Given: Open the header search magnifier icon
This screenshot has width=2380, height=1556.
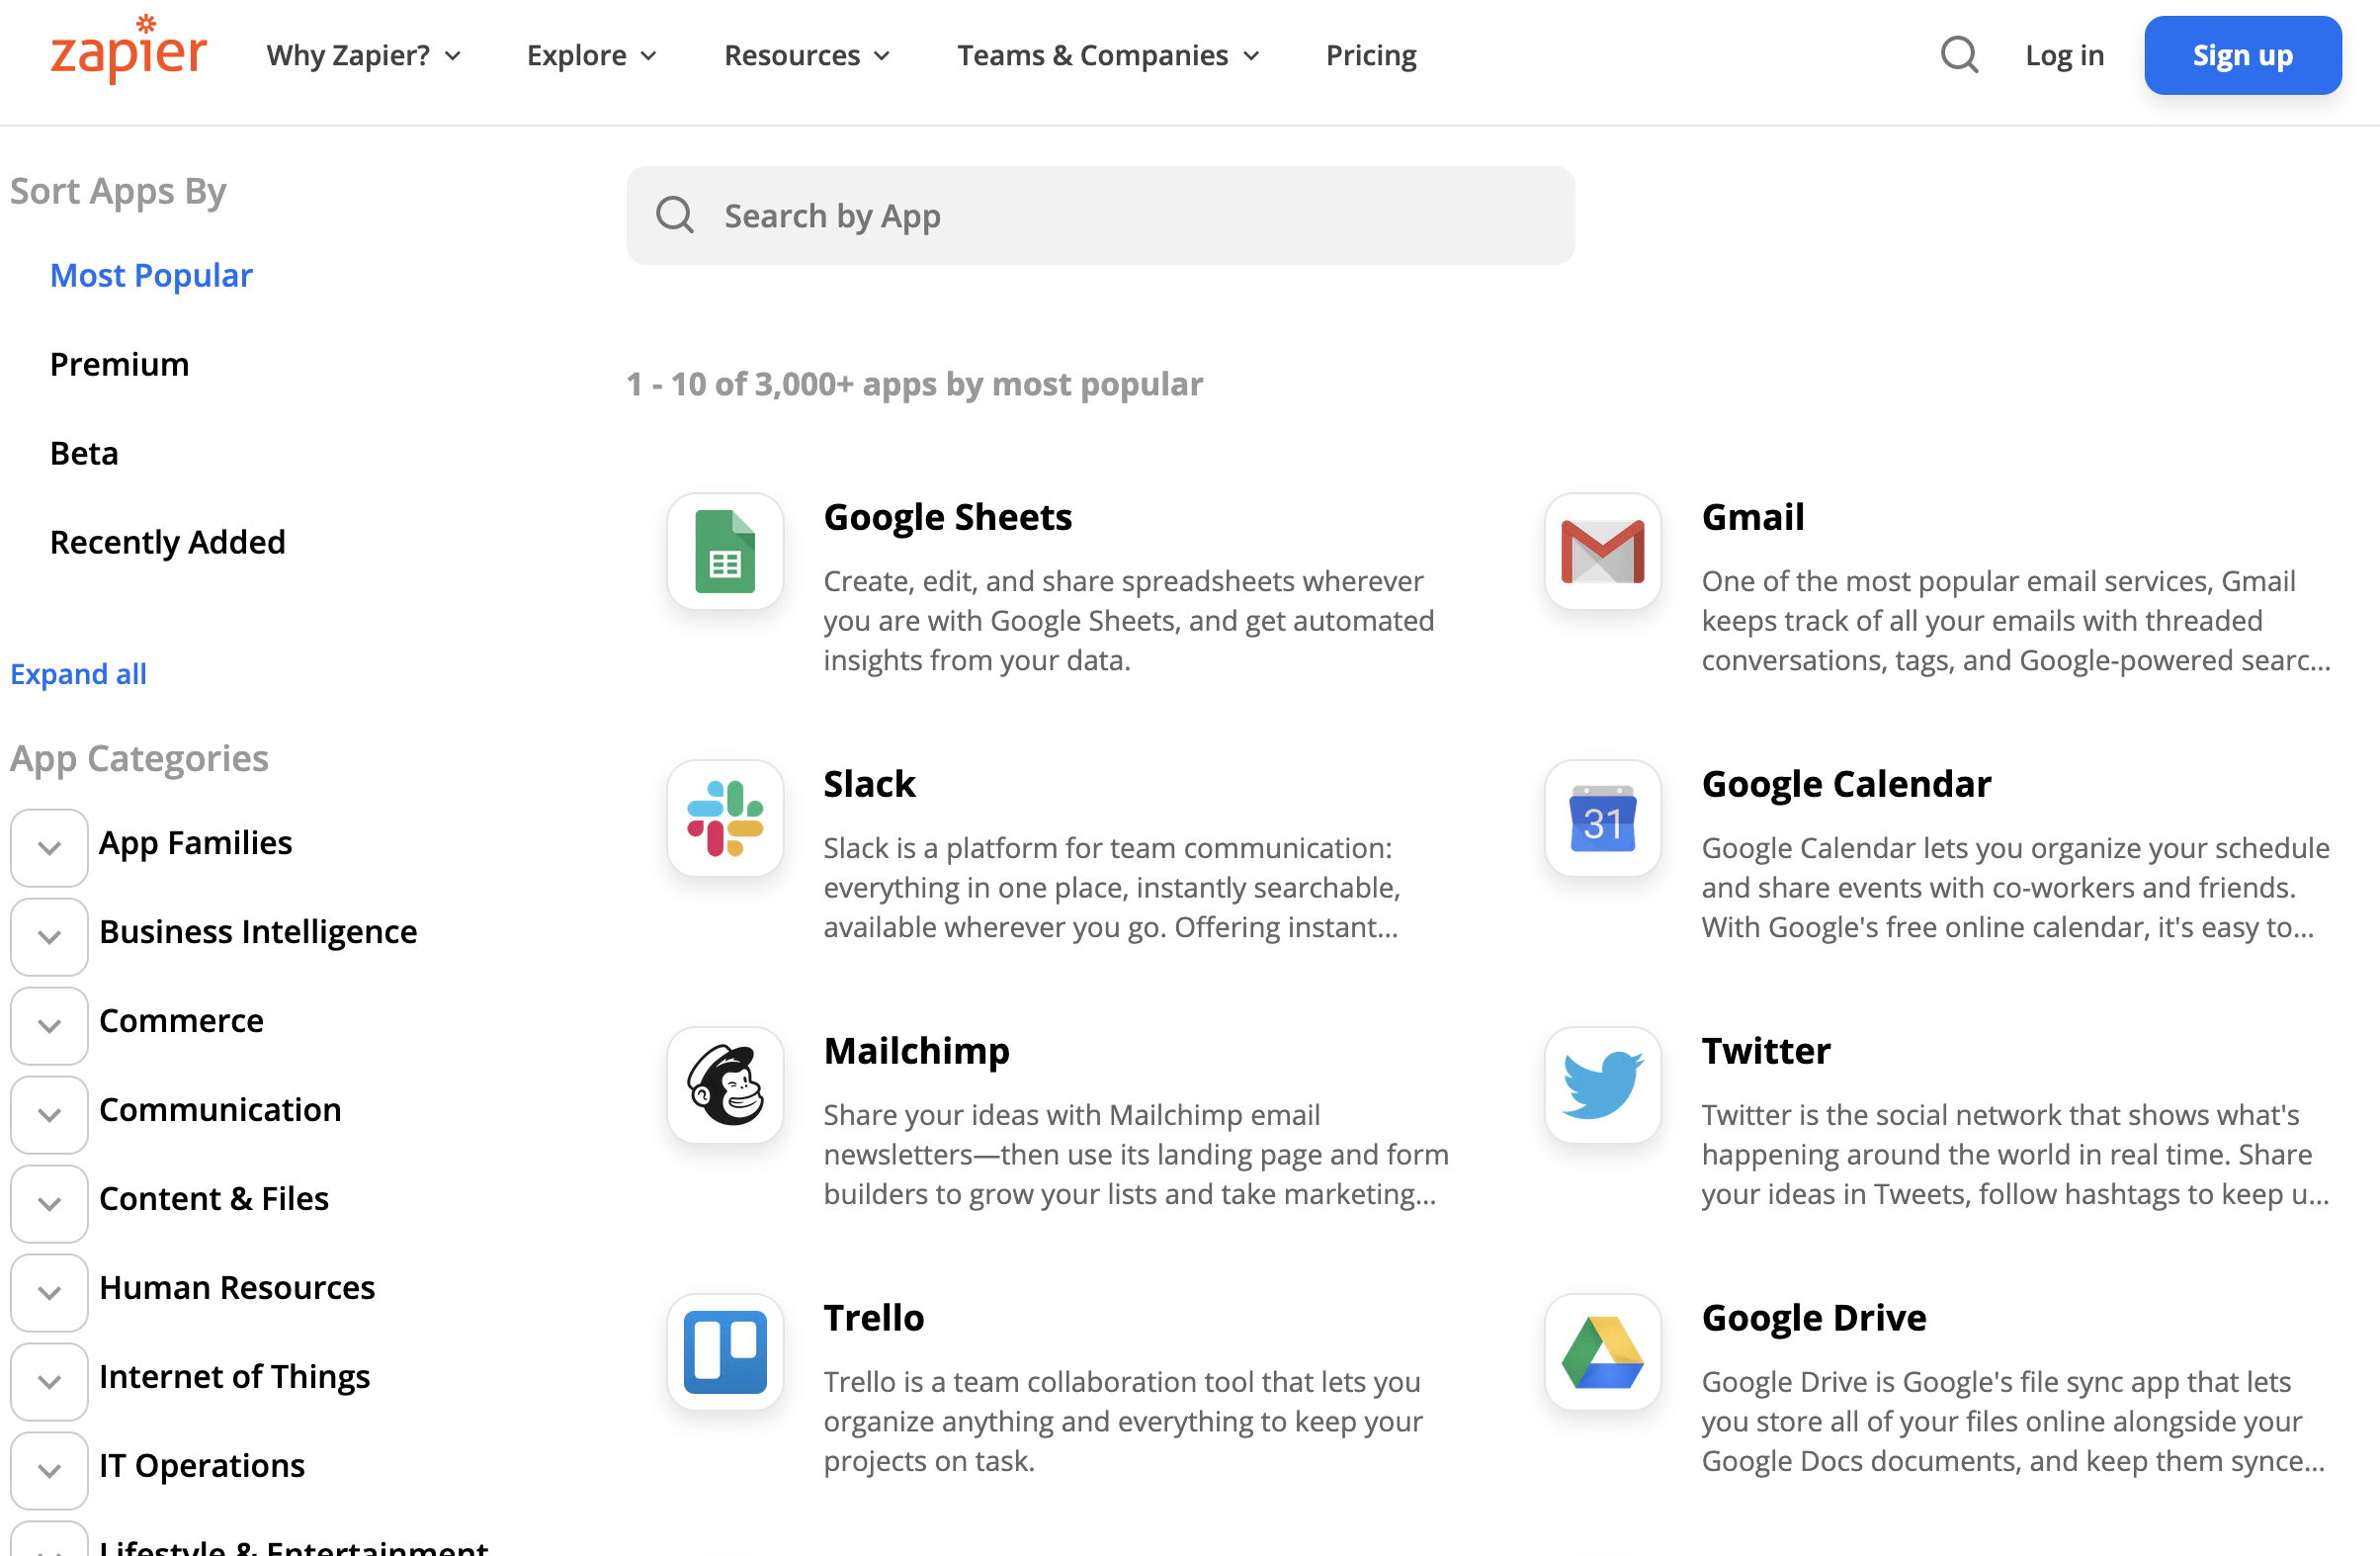Looking at the screenshot, I should tap(1959, 55).
